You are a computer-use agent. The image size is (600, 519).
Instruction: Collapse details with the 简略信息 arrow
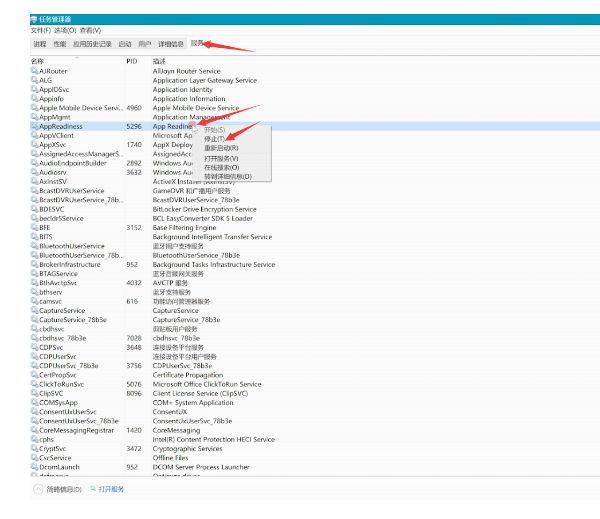(38, 490)
